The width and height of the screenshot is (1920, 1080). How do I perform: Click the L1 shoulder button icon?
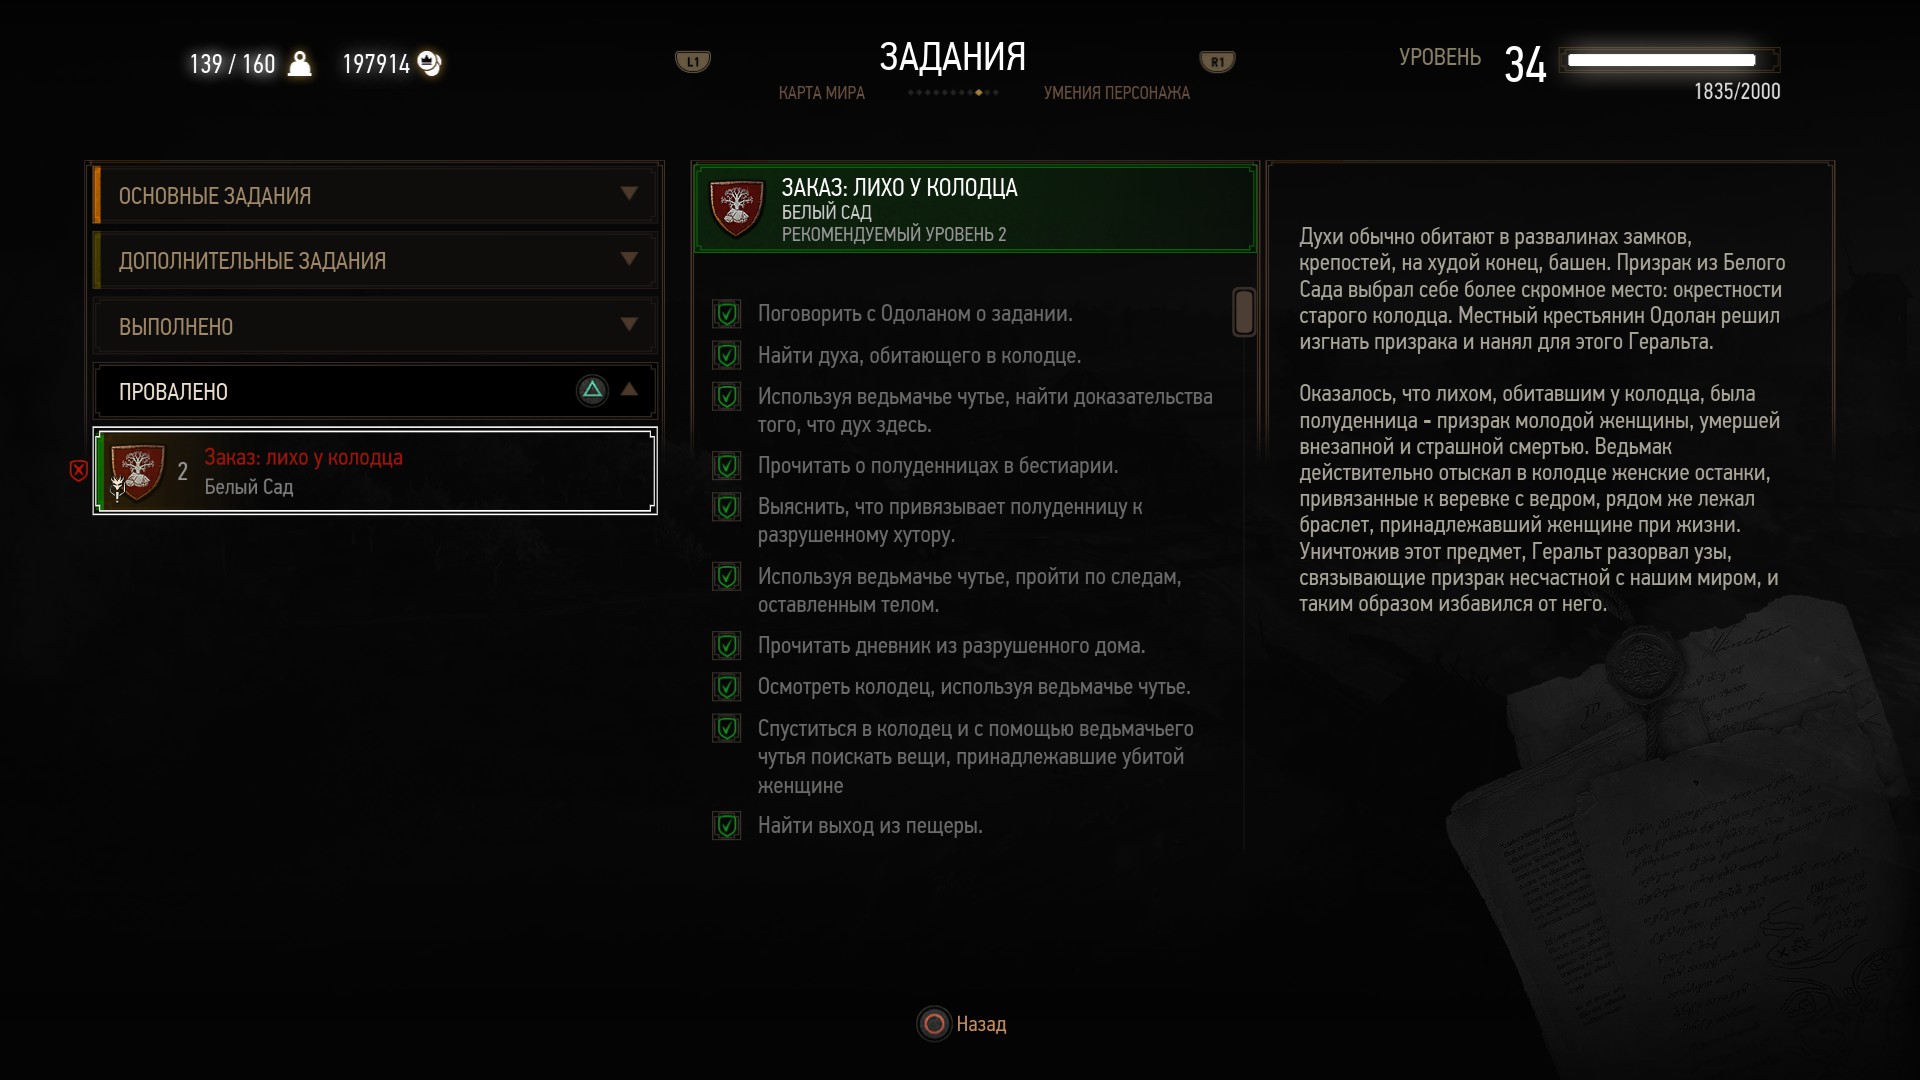pyautogui.click(x=693, y=62)
